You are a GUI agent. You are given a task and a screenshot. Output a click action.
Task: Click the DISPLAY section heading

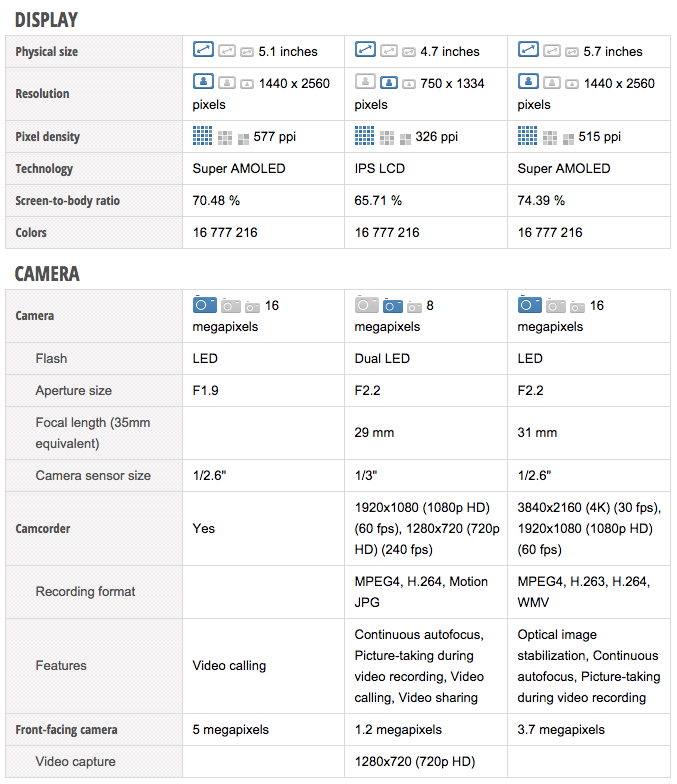click(46, 20)
